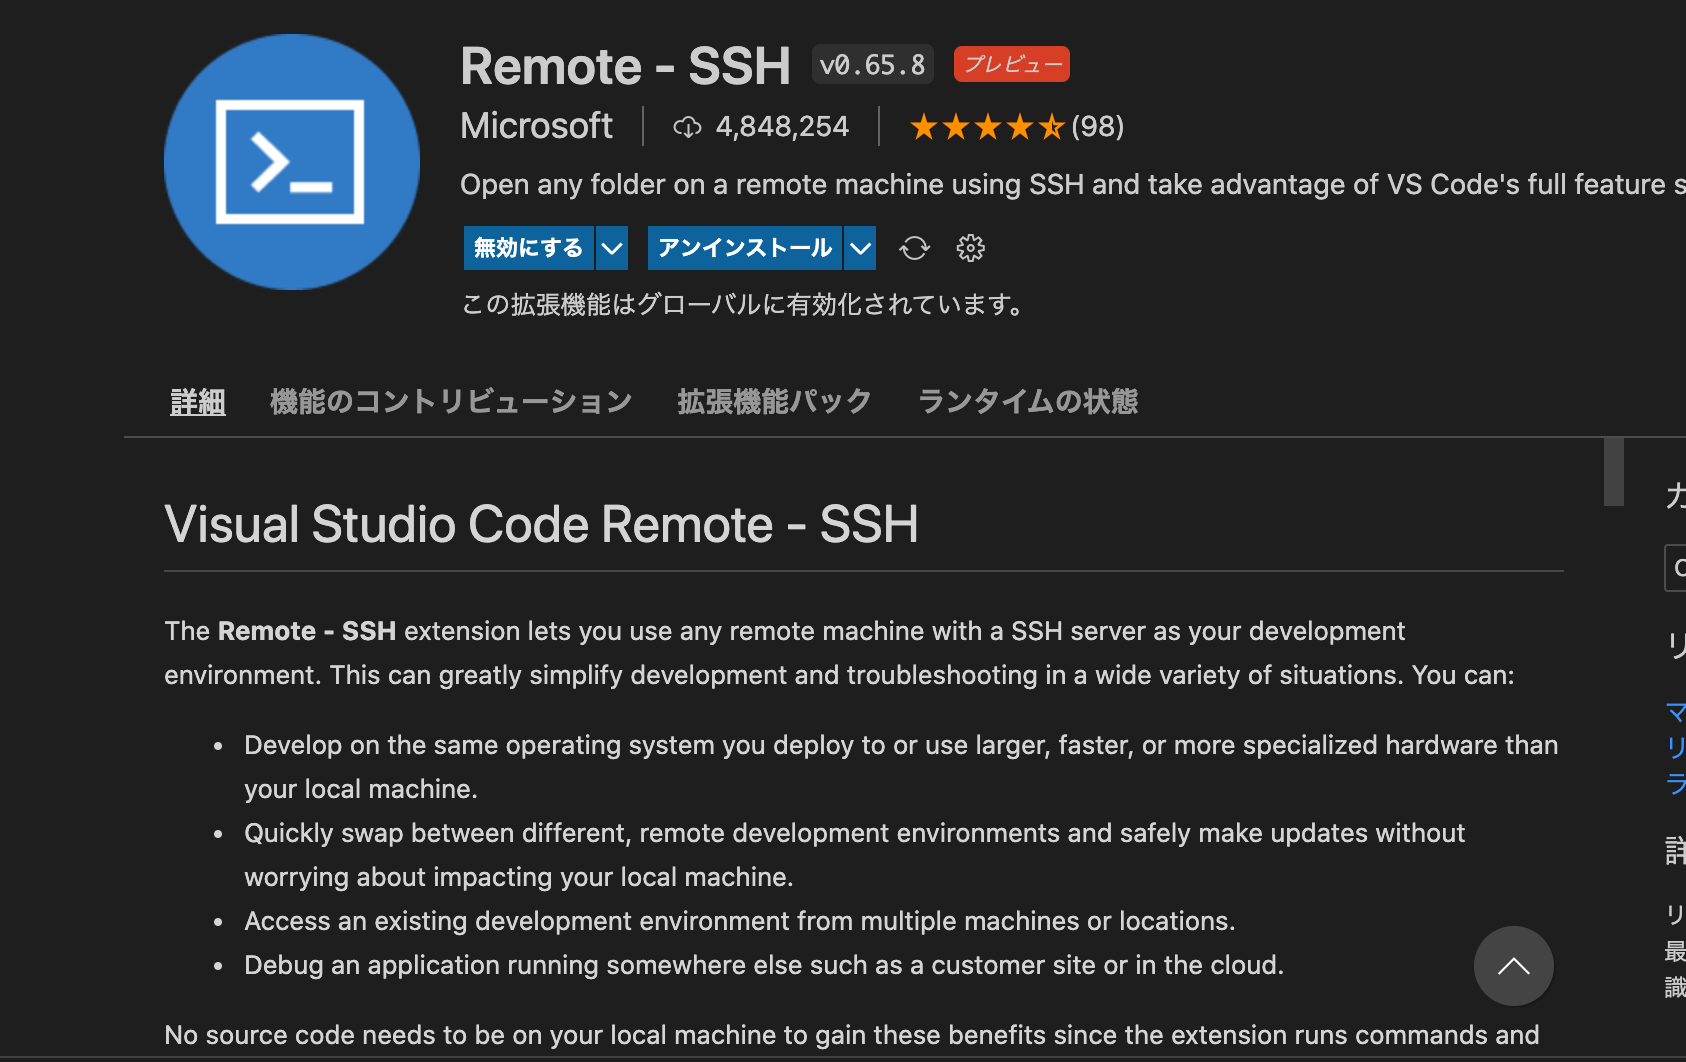Click the v0.65.8 version badge
1686x1062 pixels.
pos(871,63)
